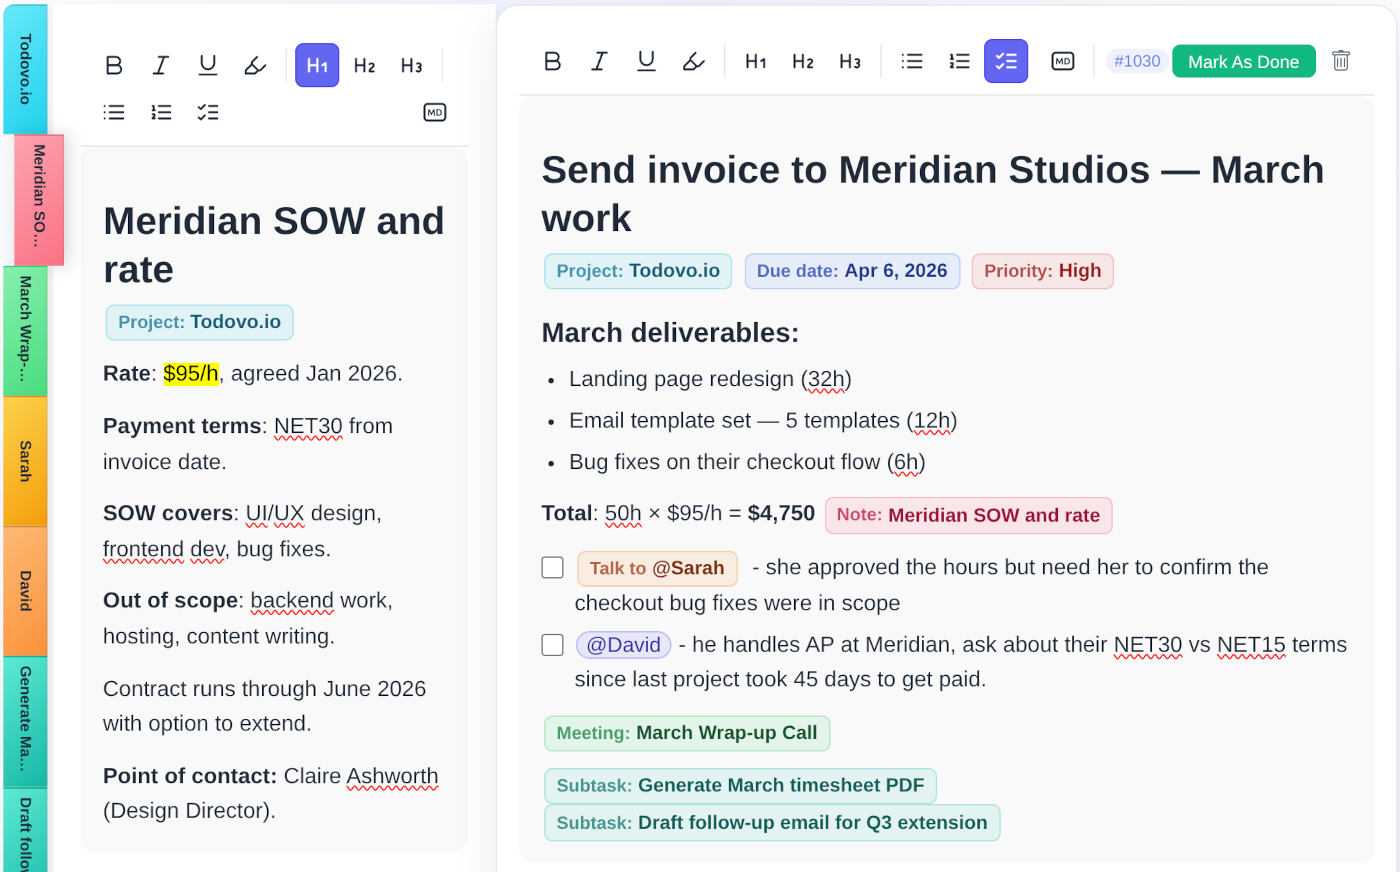Insert numbered list in left note toolbar
1400x872 pixels.
(161, 112)
